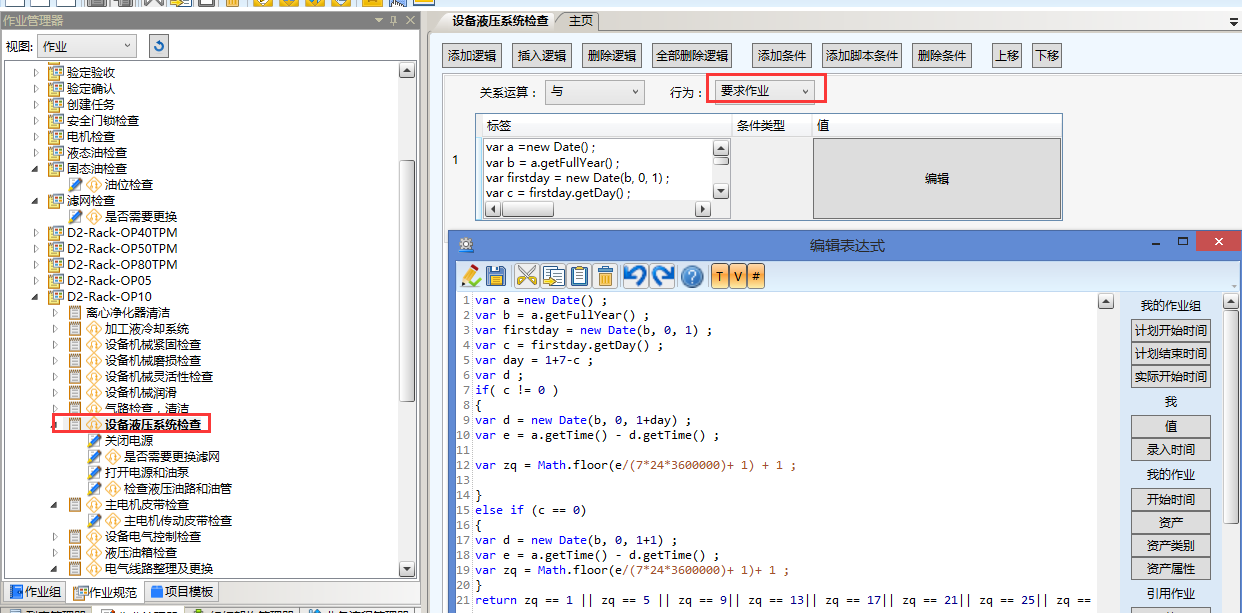The height and width of the screenshot is (613, 1242).
Task: Click the copy icon in the expression editor
Action: click(x=553, y=277)
